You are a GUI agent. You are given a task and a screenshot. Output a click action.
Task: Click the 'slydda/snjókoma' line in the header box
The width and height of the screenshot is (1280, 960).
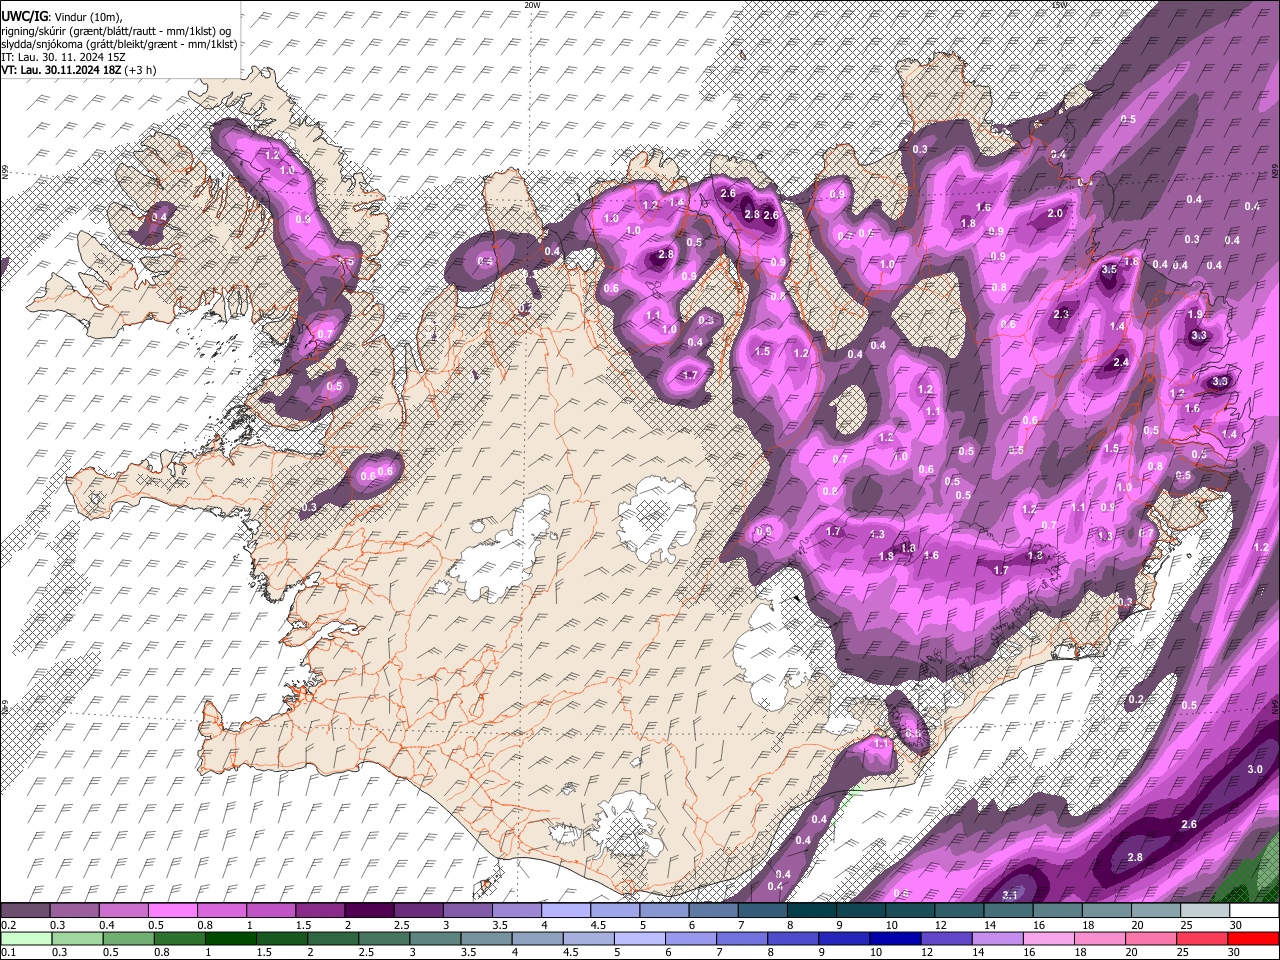click(x=119, y=45)
